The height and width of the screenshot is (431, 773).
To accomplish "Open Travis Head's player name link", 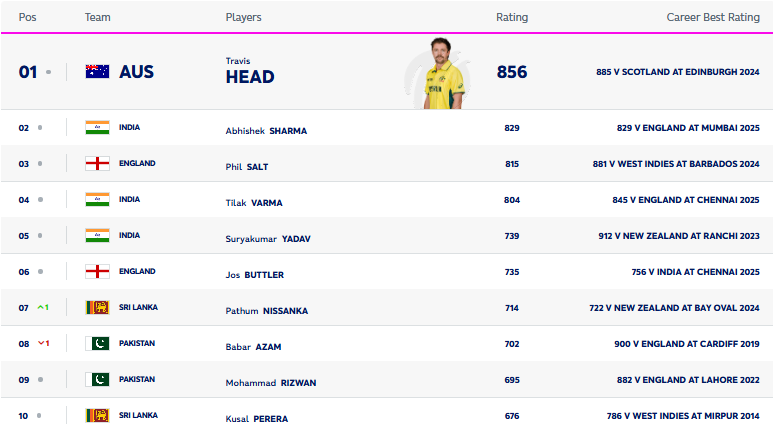I will point(250,76).
